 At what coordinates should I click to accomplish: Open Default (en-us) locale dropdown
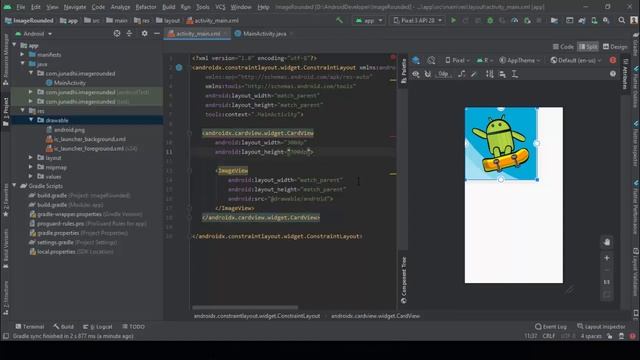point(576,60)
